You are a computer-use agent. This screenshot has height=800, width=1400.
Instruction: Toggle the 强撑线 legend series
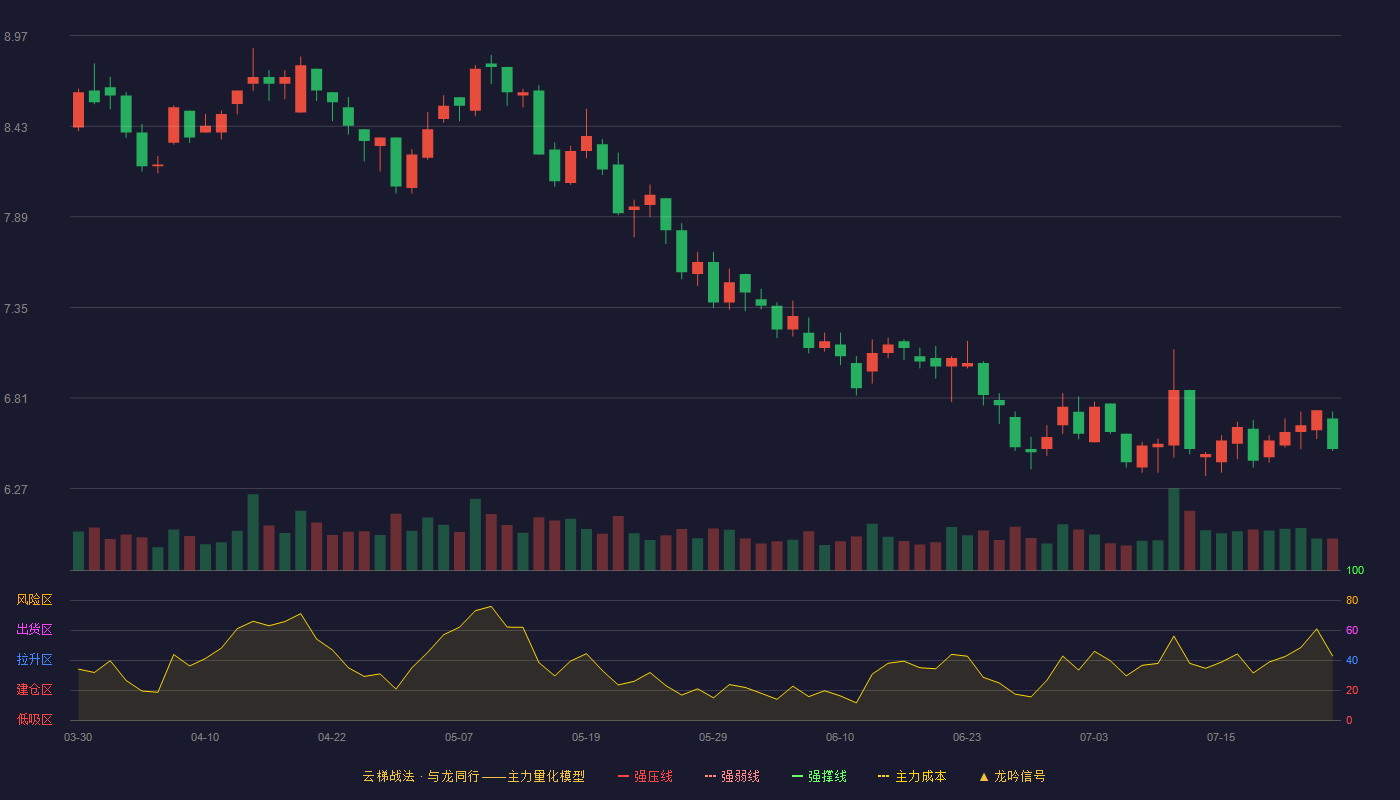(x=819, y=776)
